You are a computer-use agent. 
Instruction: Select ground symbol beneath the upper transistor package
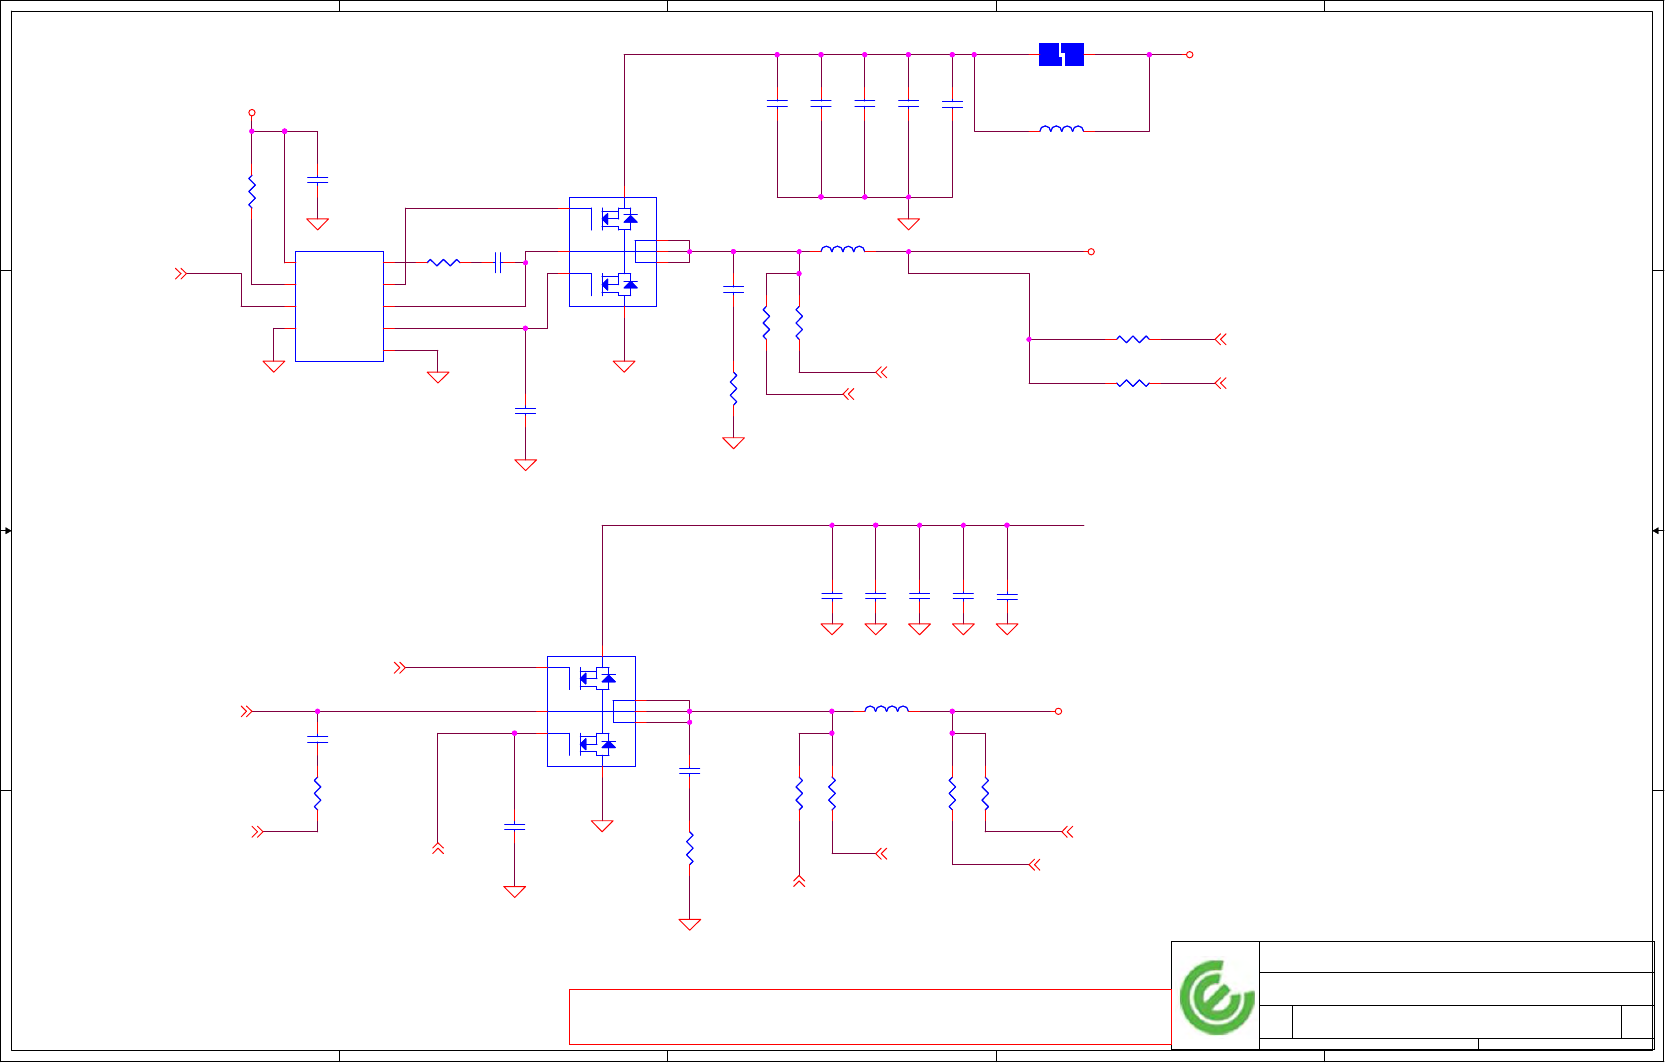[x=624, y=366]
